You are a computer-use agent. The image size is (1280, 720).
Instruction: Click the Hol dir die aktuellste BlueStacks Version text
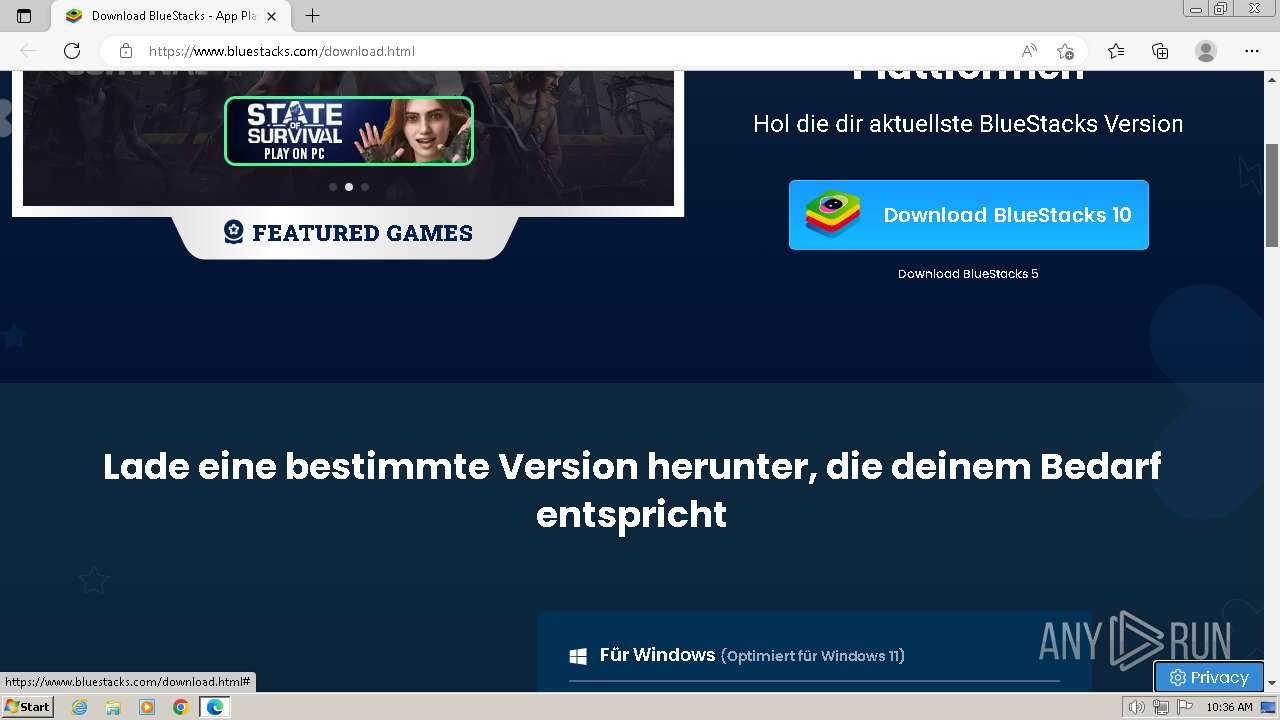tap(968, 124)
